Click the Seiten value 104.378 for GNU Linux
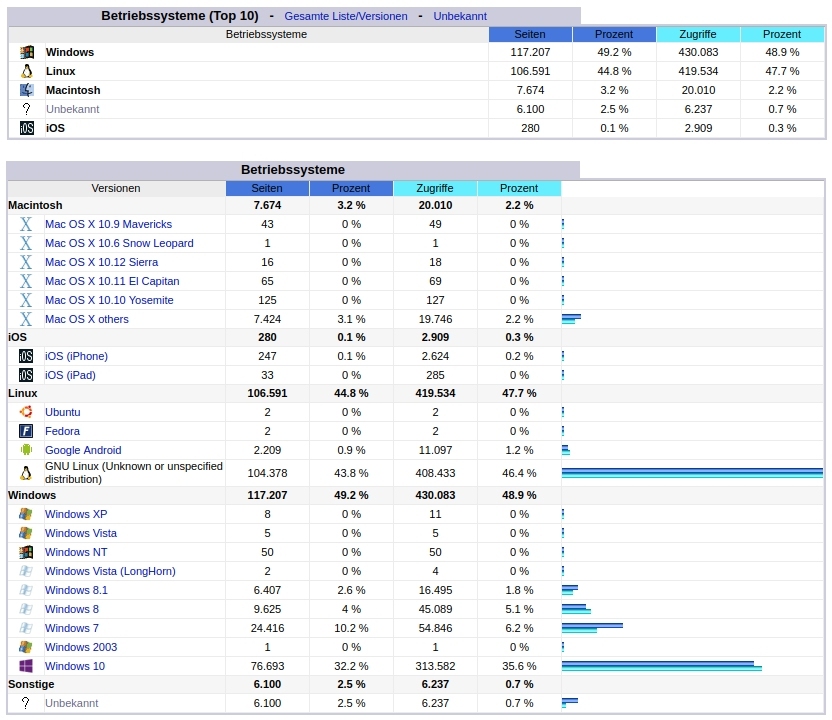The width and height of the screenshot is (832, 720). (267, 473)
